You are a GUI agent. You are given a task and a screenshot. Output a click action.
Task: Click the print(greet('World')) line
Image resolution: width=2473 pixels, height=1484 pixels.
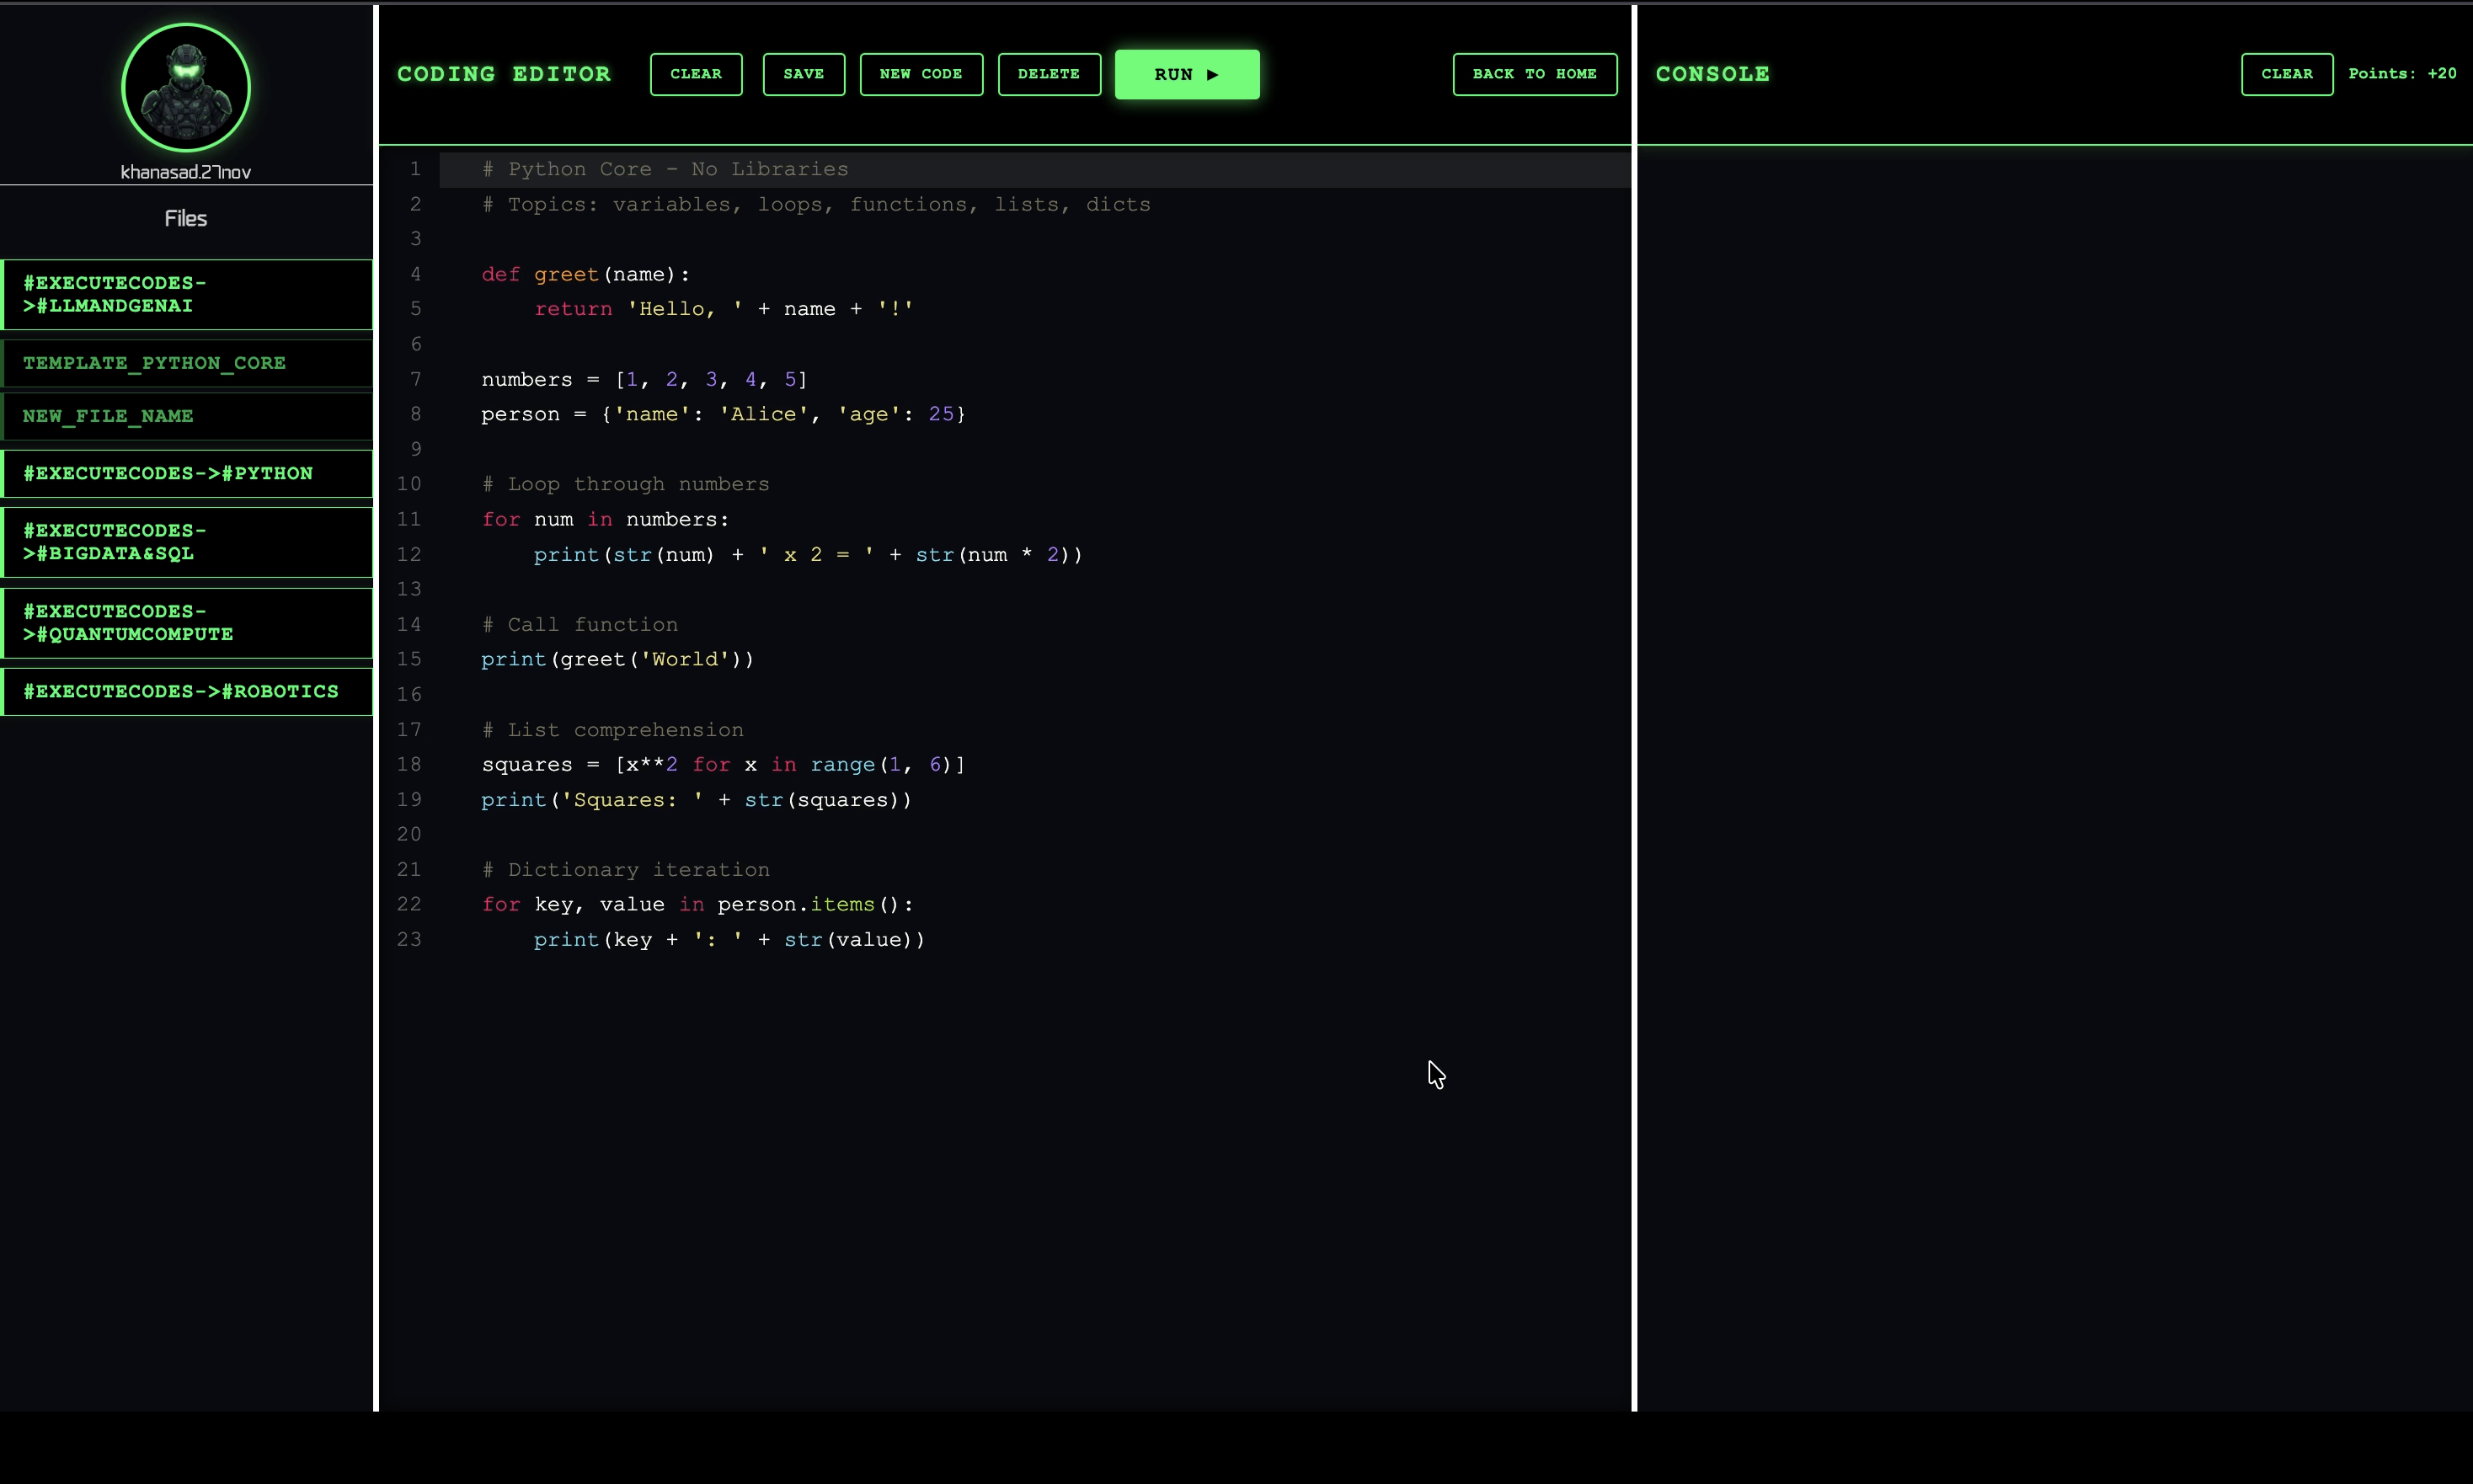(x=618, y=659)
